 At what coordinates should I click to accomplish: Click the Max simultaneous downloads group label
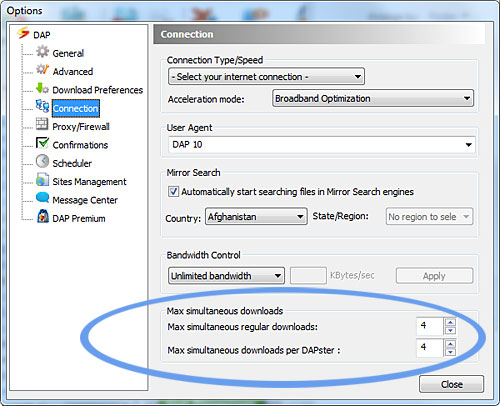(x=225, y=311)
